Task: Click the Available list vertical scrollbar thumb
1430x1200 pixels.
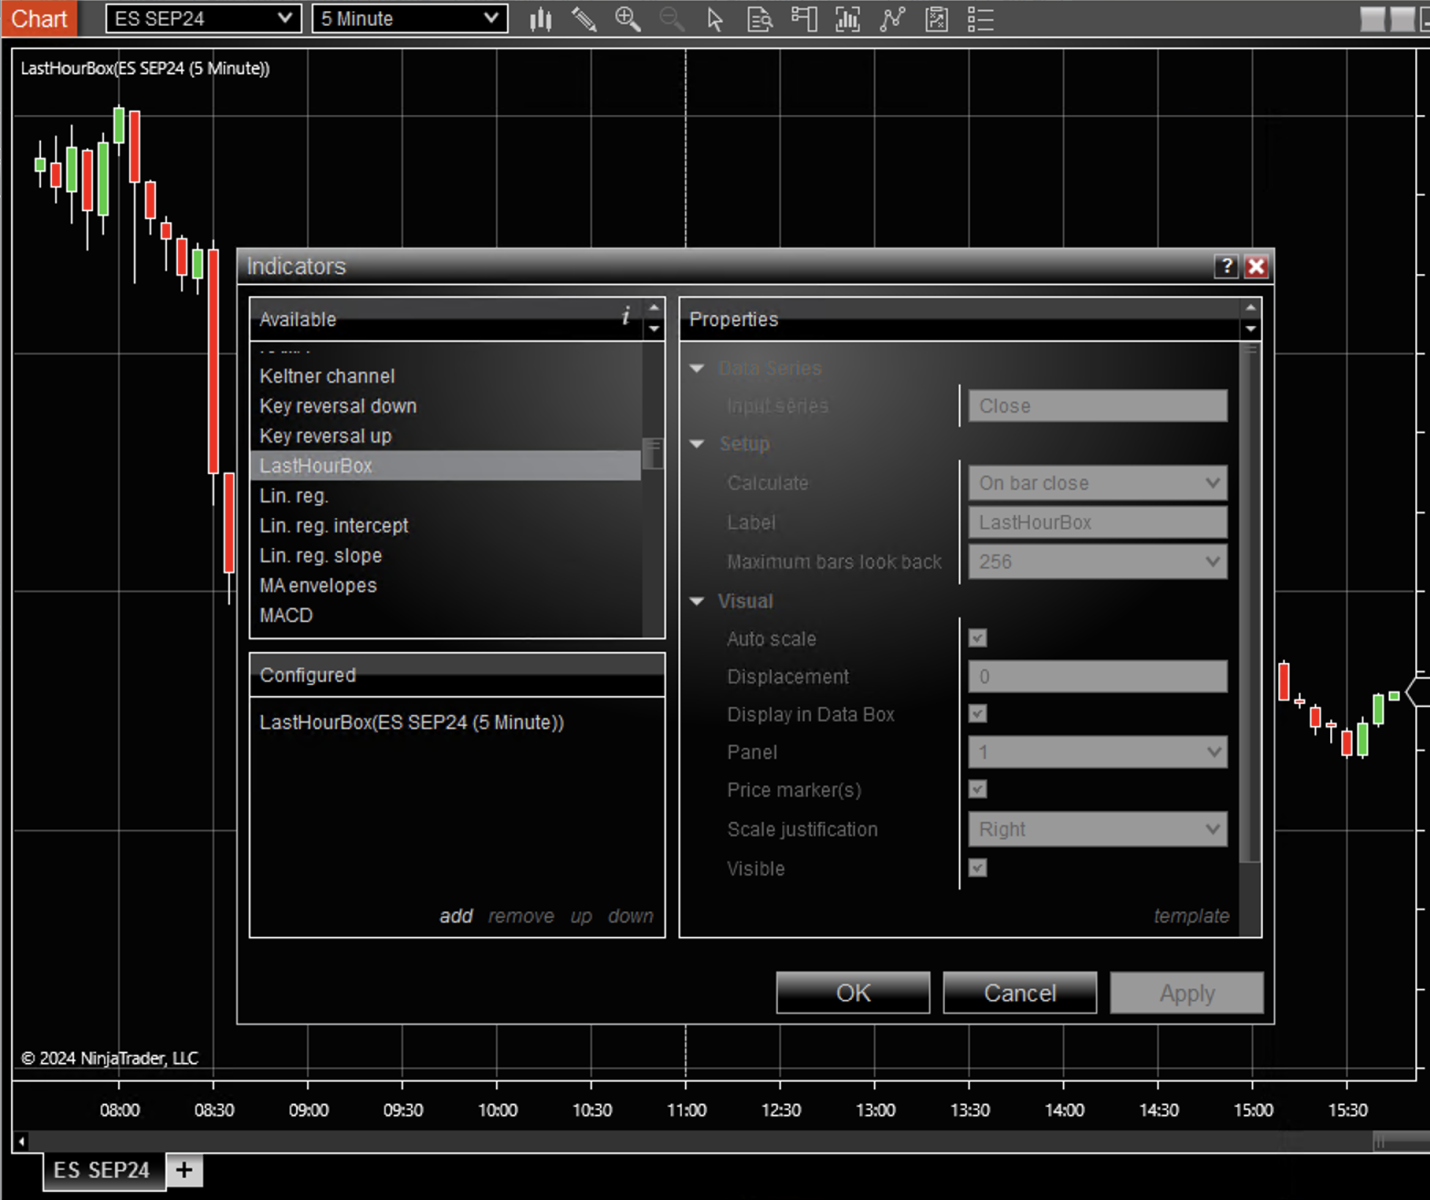Action: pos(653,453)
